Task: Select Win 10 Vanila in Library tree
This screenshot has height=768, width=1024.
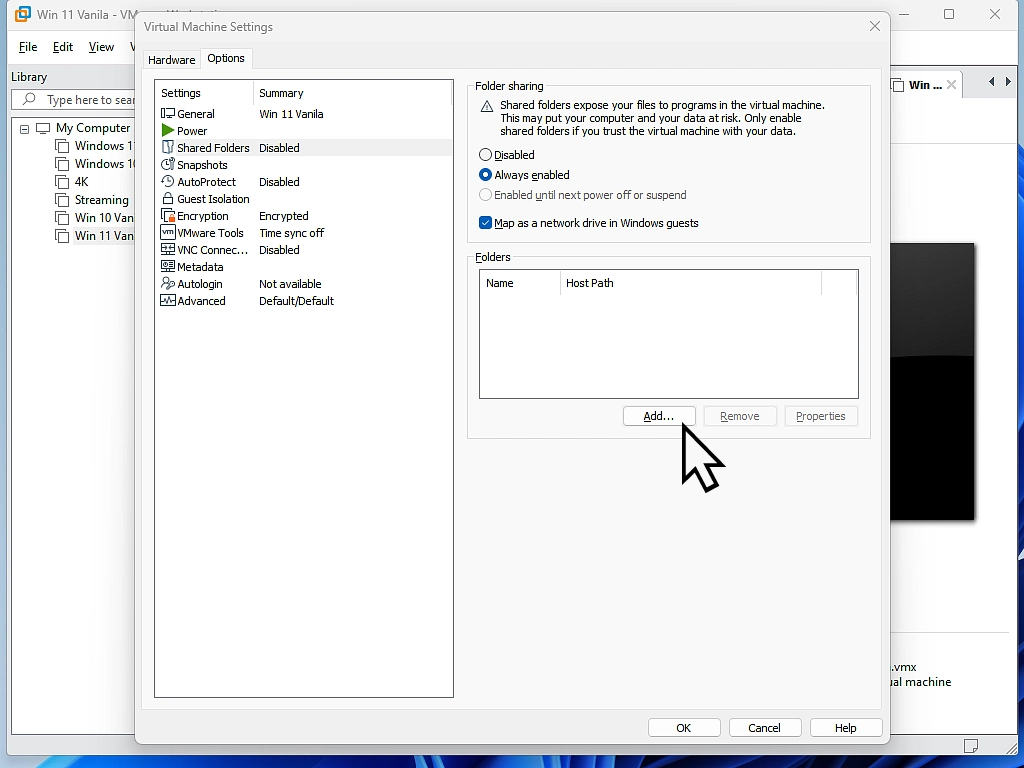Action: 104,217
